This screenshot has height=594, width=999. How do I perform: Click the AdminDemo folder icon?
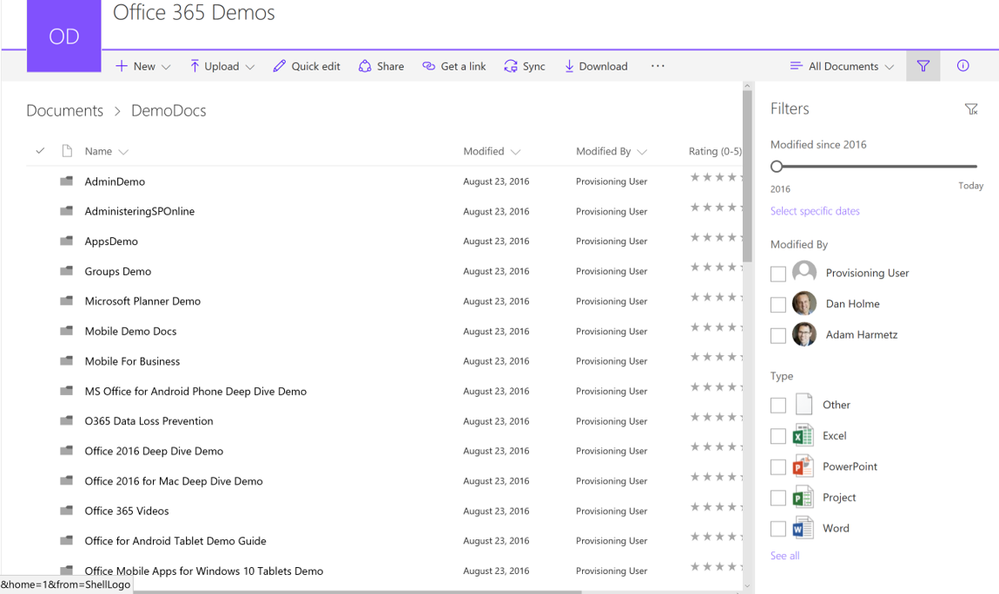pos(66,181)
